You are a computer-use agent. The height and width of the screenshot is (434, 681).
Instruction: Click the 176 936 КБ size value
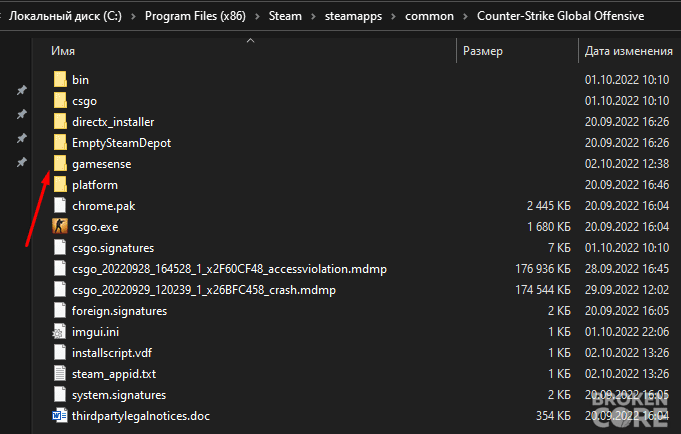543,269
